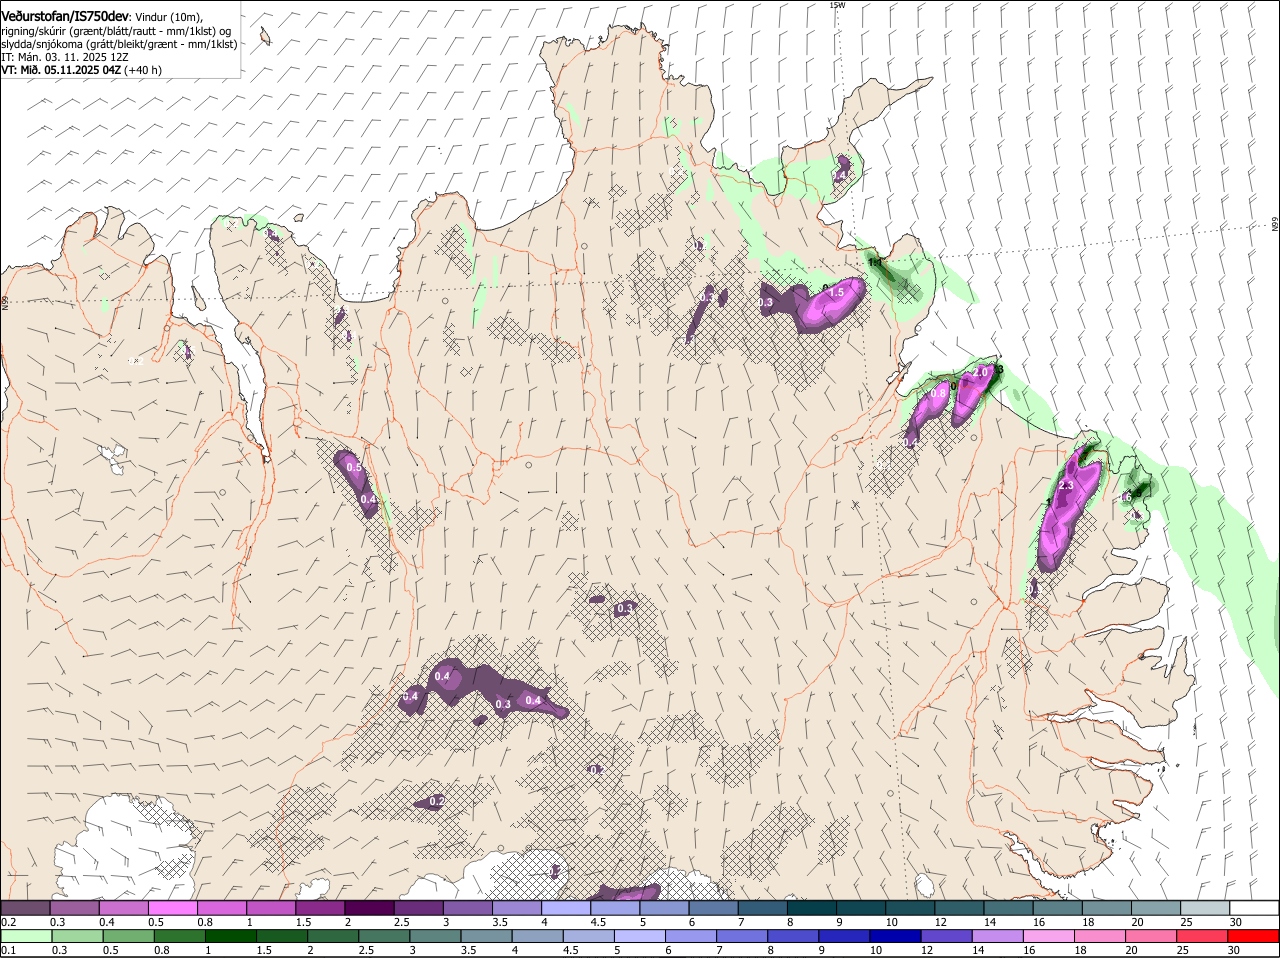Select the top-row swatch between 20 and 25

[1155, 908]
